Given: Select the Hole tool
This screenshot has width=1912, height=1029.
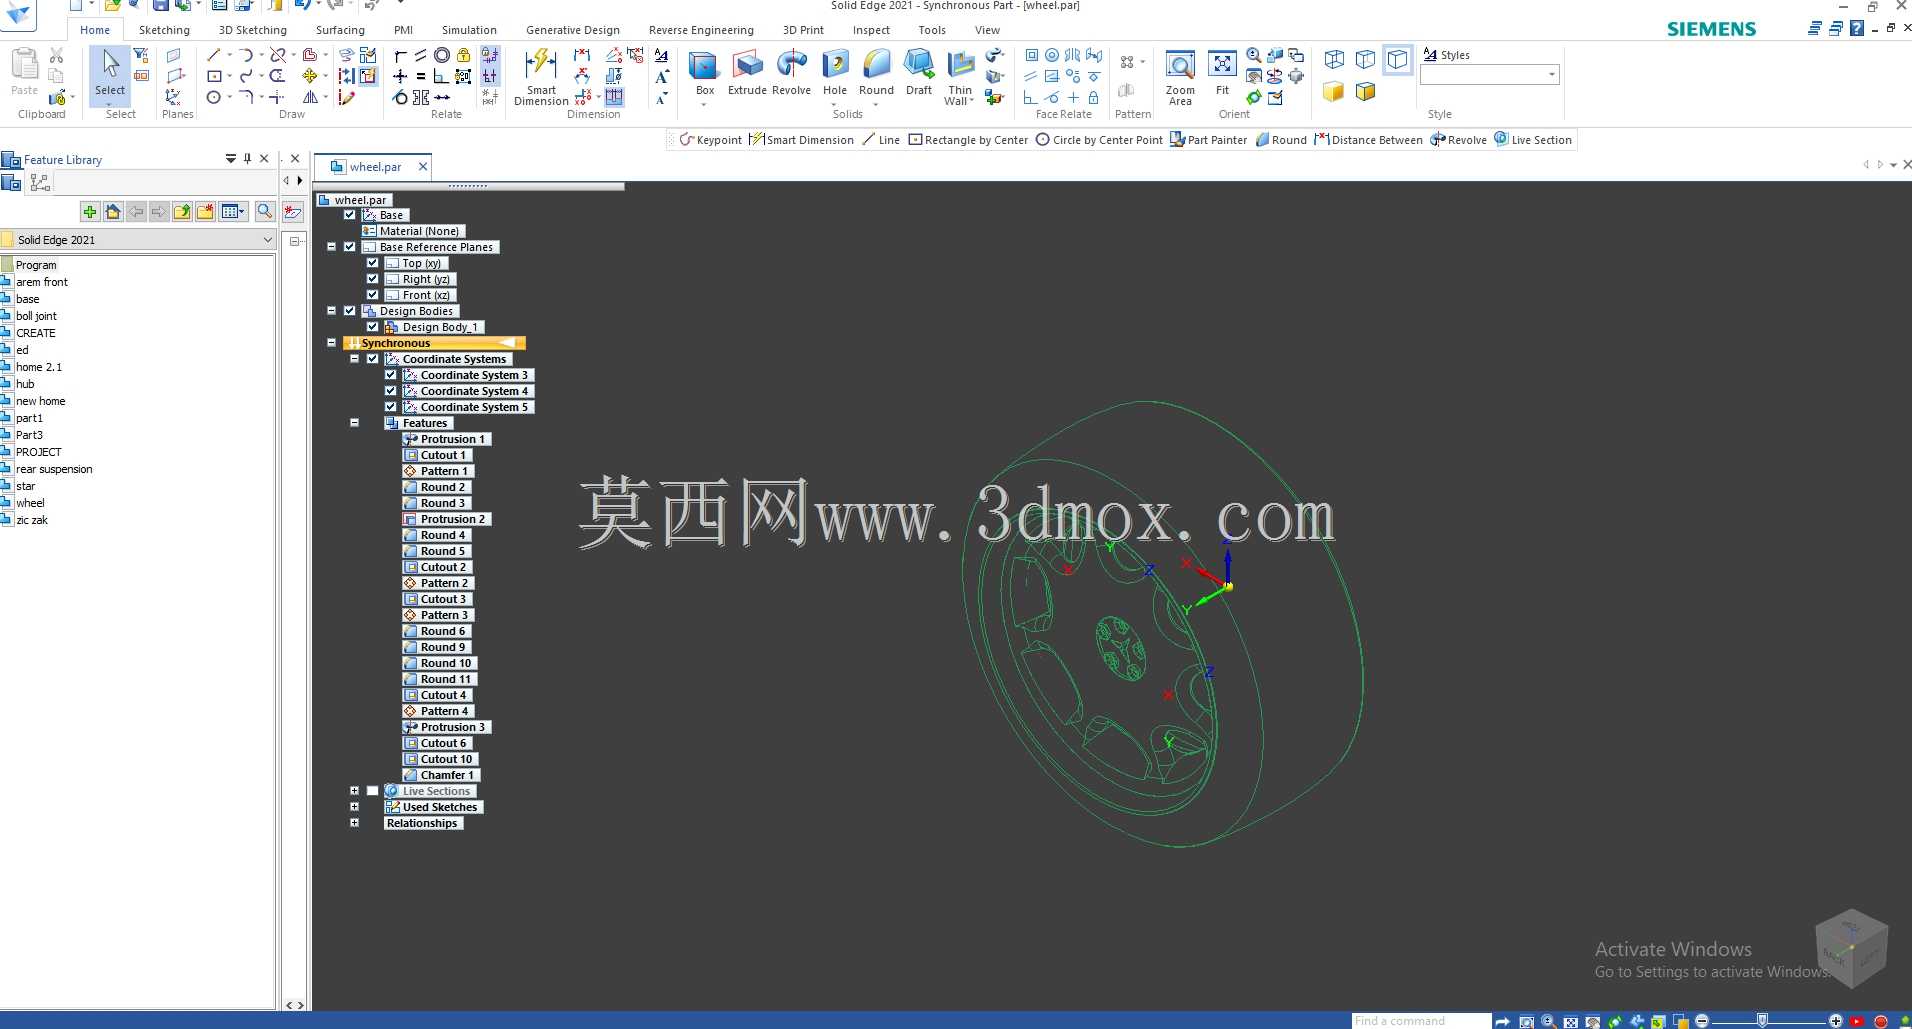Looking at the screenshot, I should (x=835, y=74).
